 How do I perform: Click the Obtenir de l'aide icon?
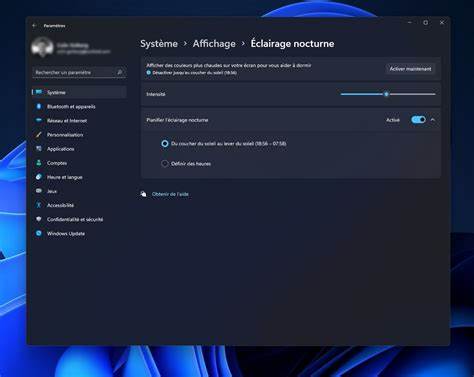(x=143, y=194)
